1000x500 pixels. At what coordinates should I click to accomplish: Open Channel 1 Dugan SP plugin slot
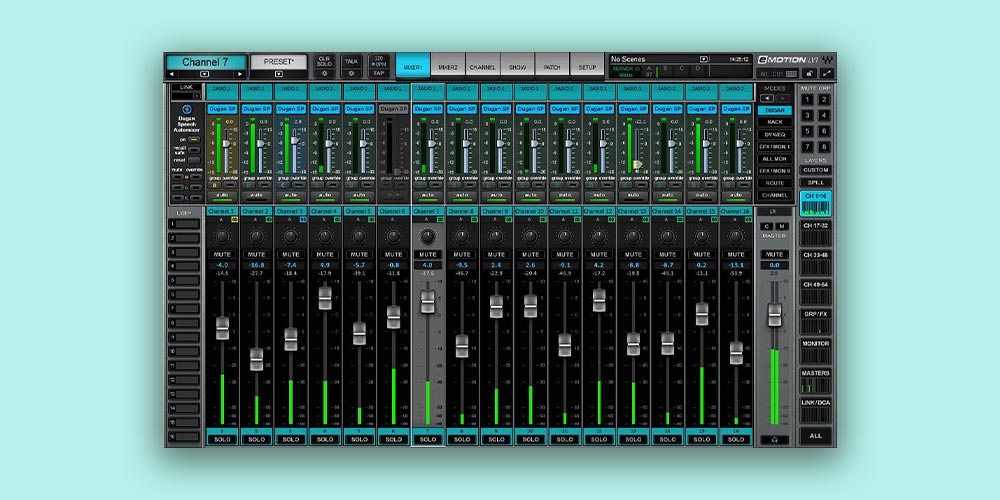point(222,109)
